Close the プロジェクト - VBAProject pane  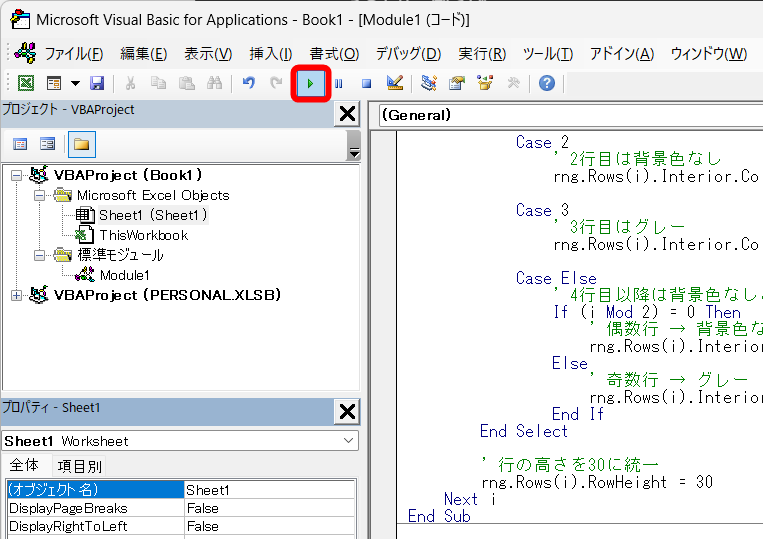click(x=347, y=114)
